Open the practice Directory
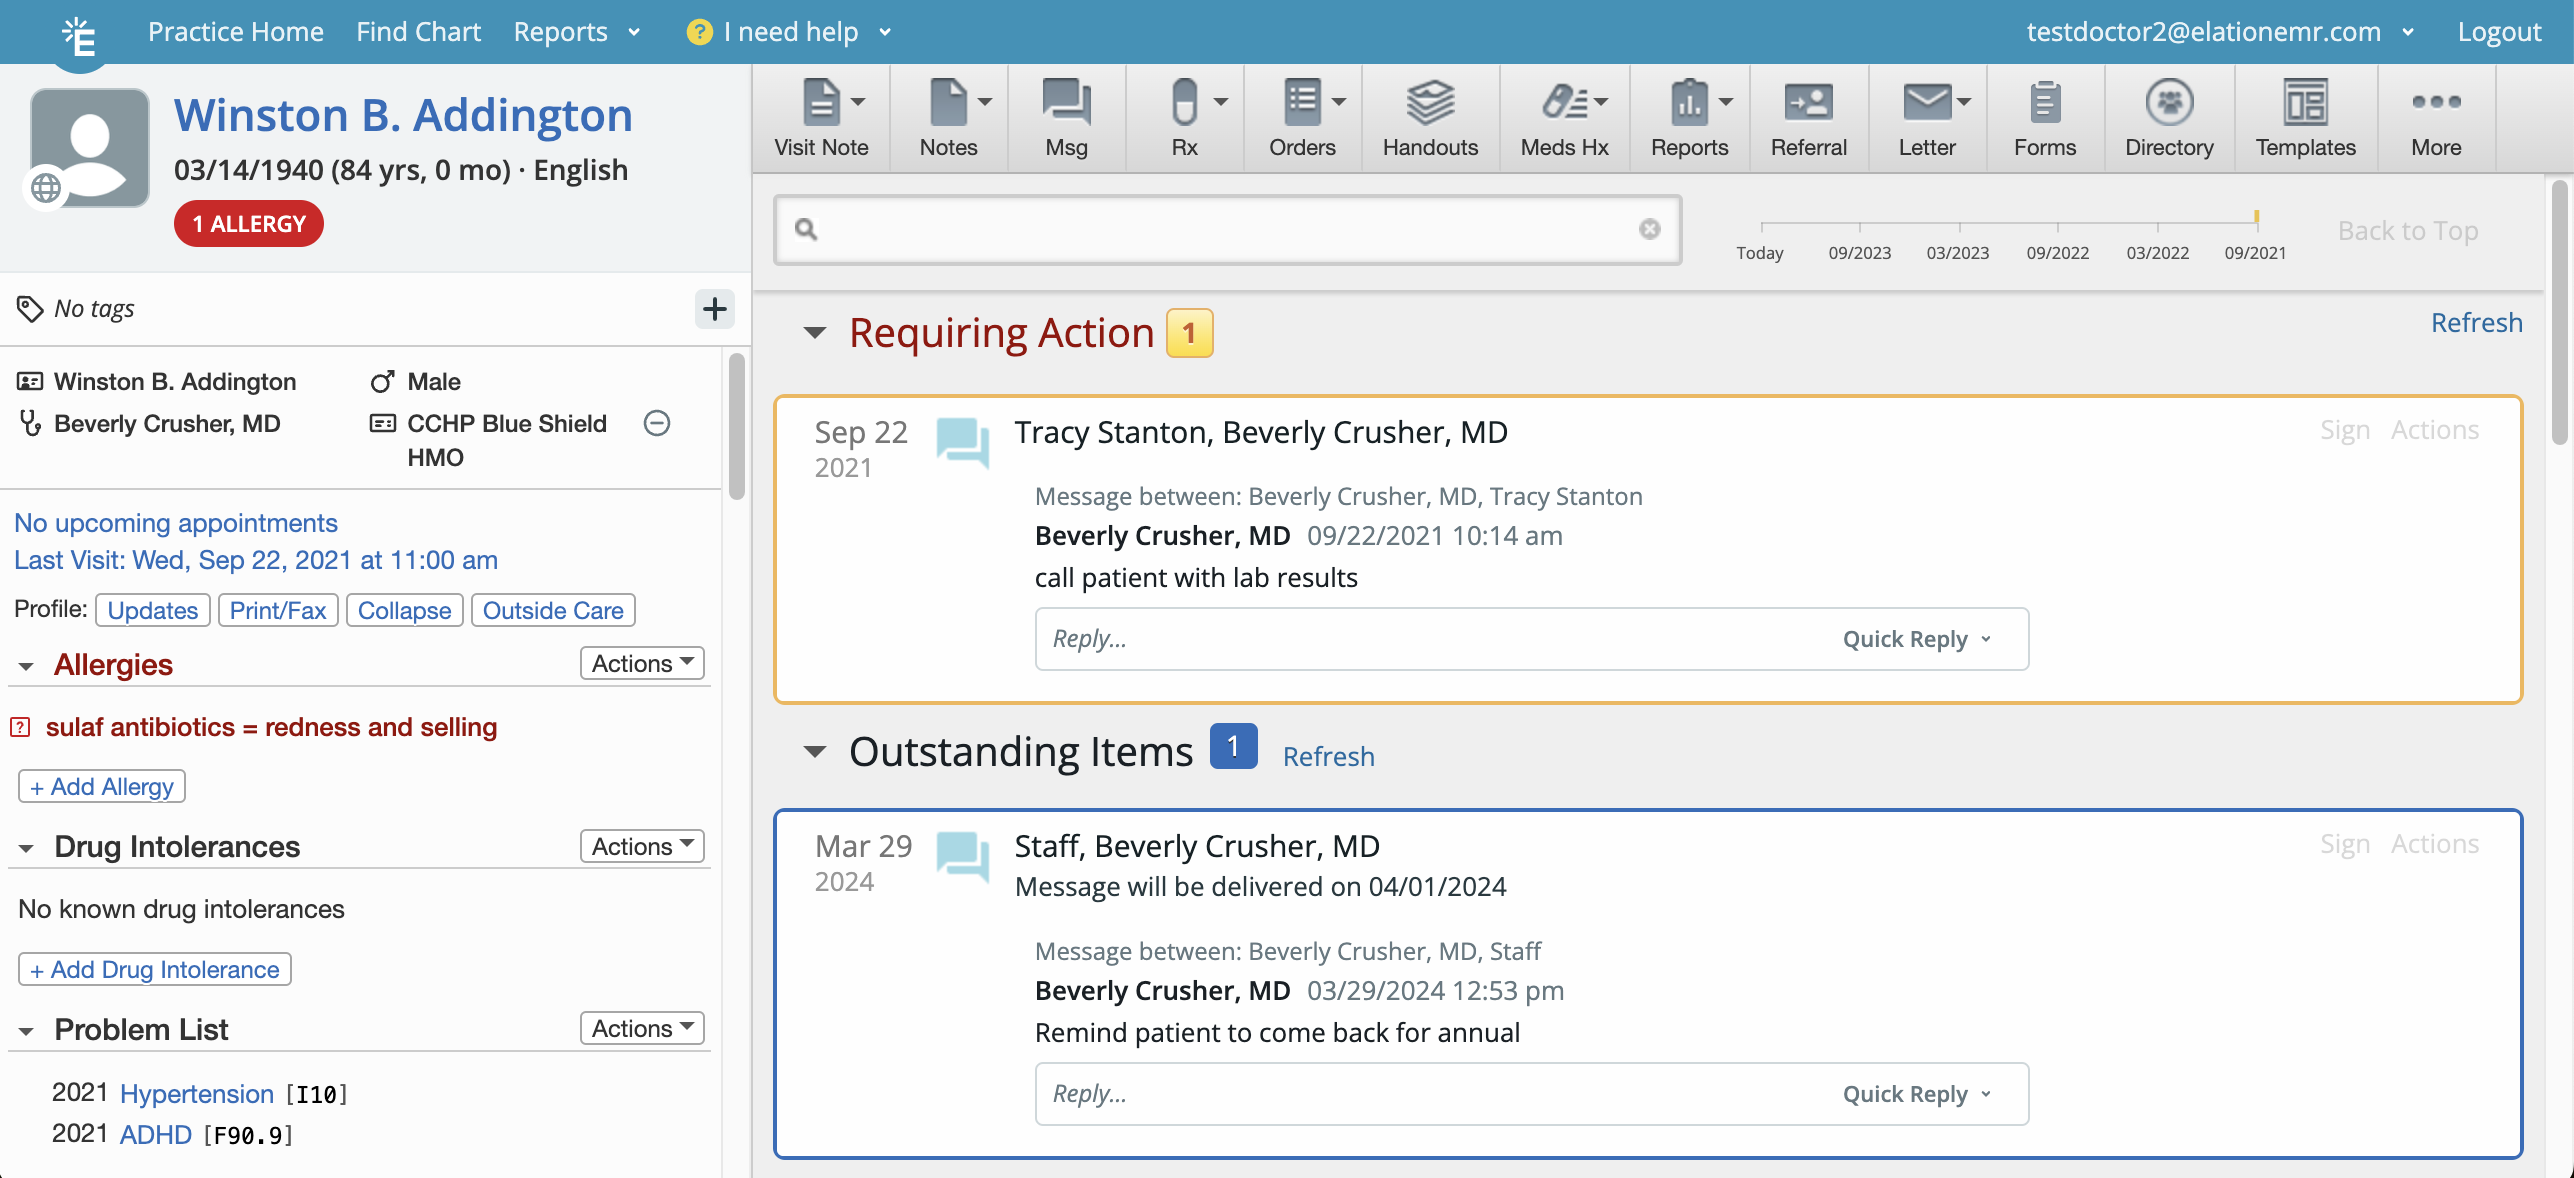Viewport: 2574px width, 1178px height. pyautogui.click(x=2168, y=116)
